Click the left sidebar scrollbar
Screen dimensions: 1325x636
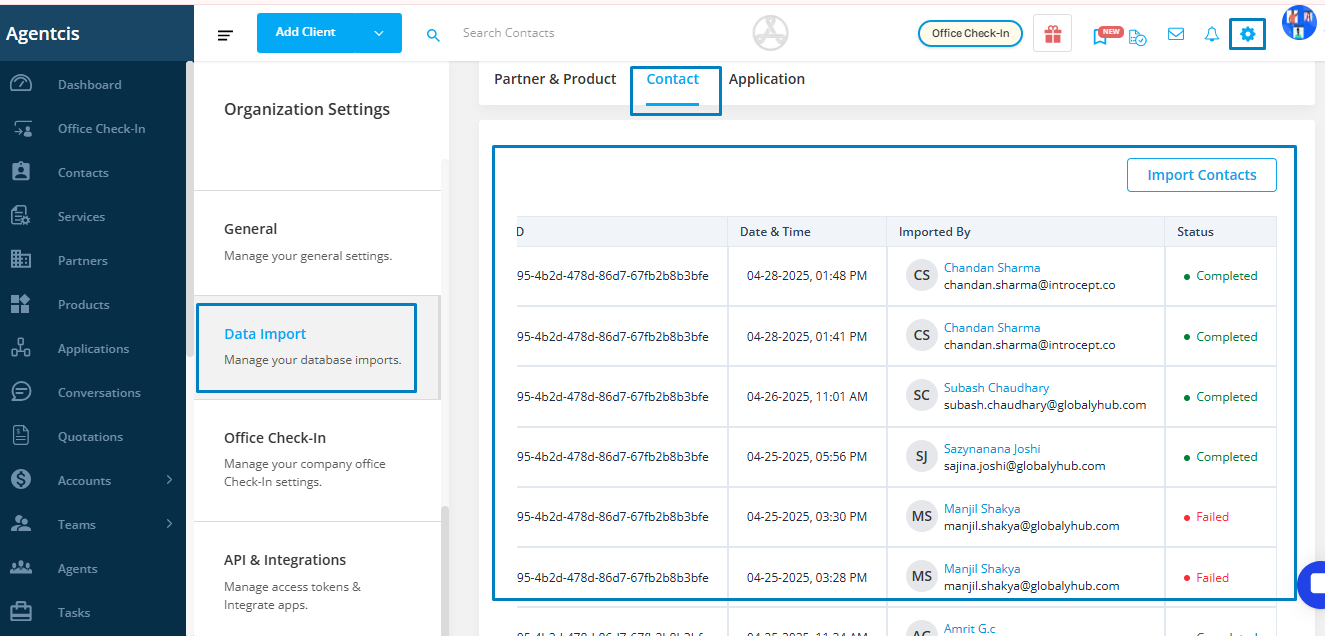pos(189,210)
